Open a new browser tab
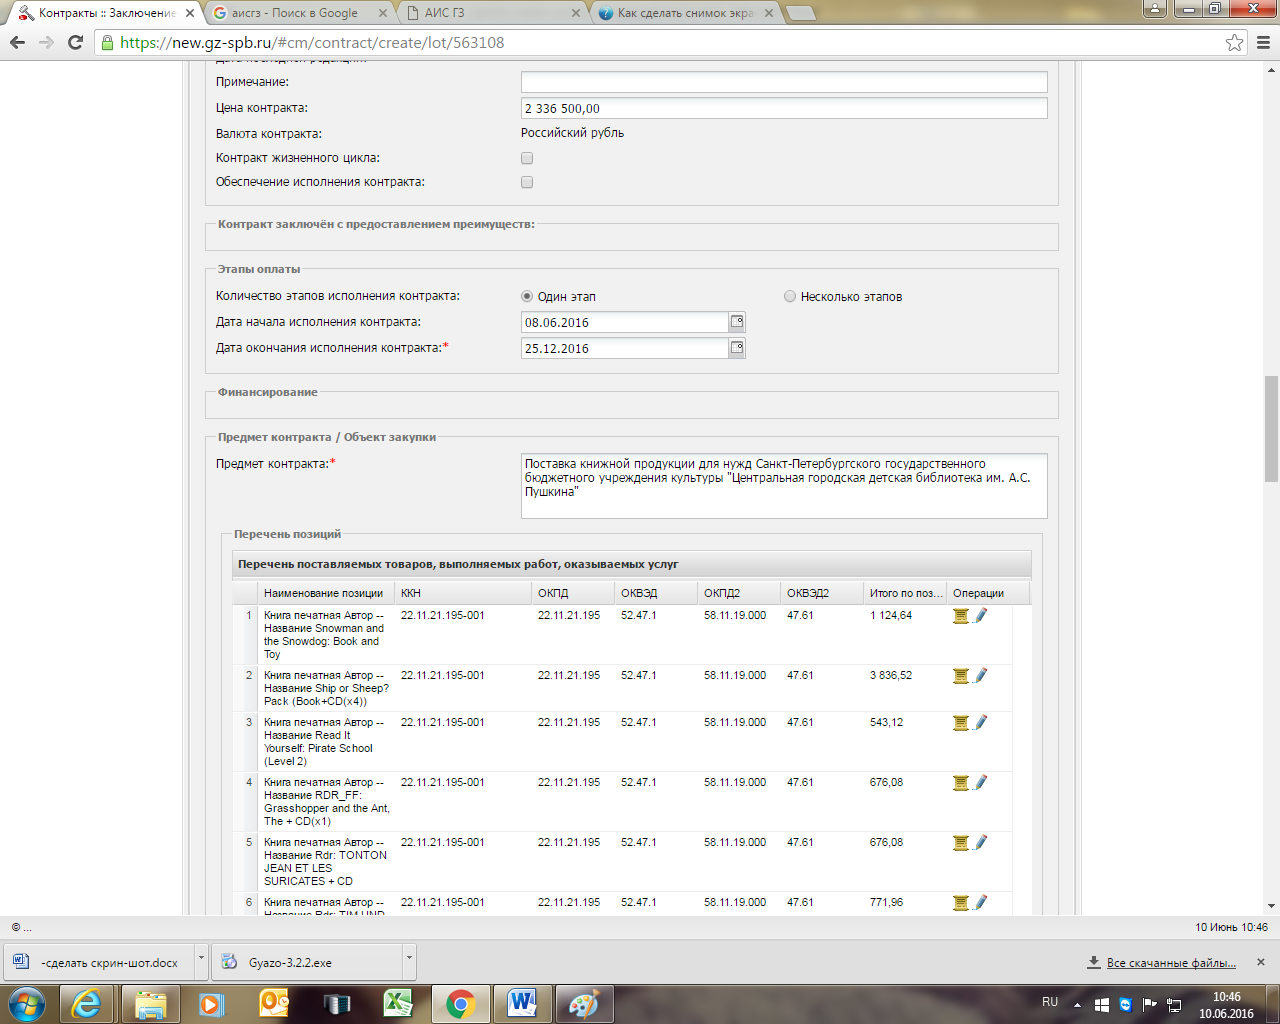The height and width of the screenshot is (1024, 1280). (x=801, y=13)
